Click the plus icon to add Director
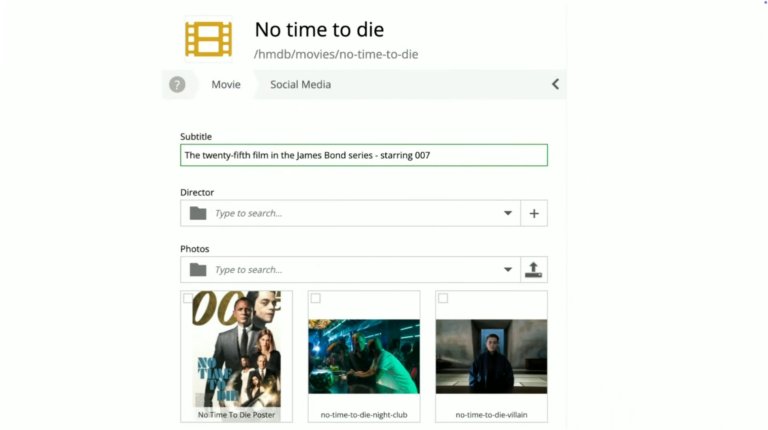The image size is (768, 430). coord(534,213)
